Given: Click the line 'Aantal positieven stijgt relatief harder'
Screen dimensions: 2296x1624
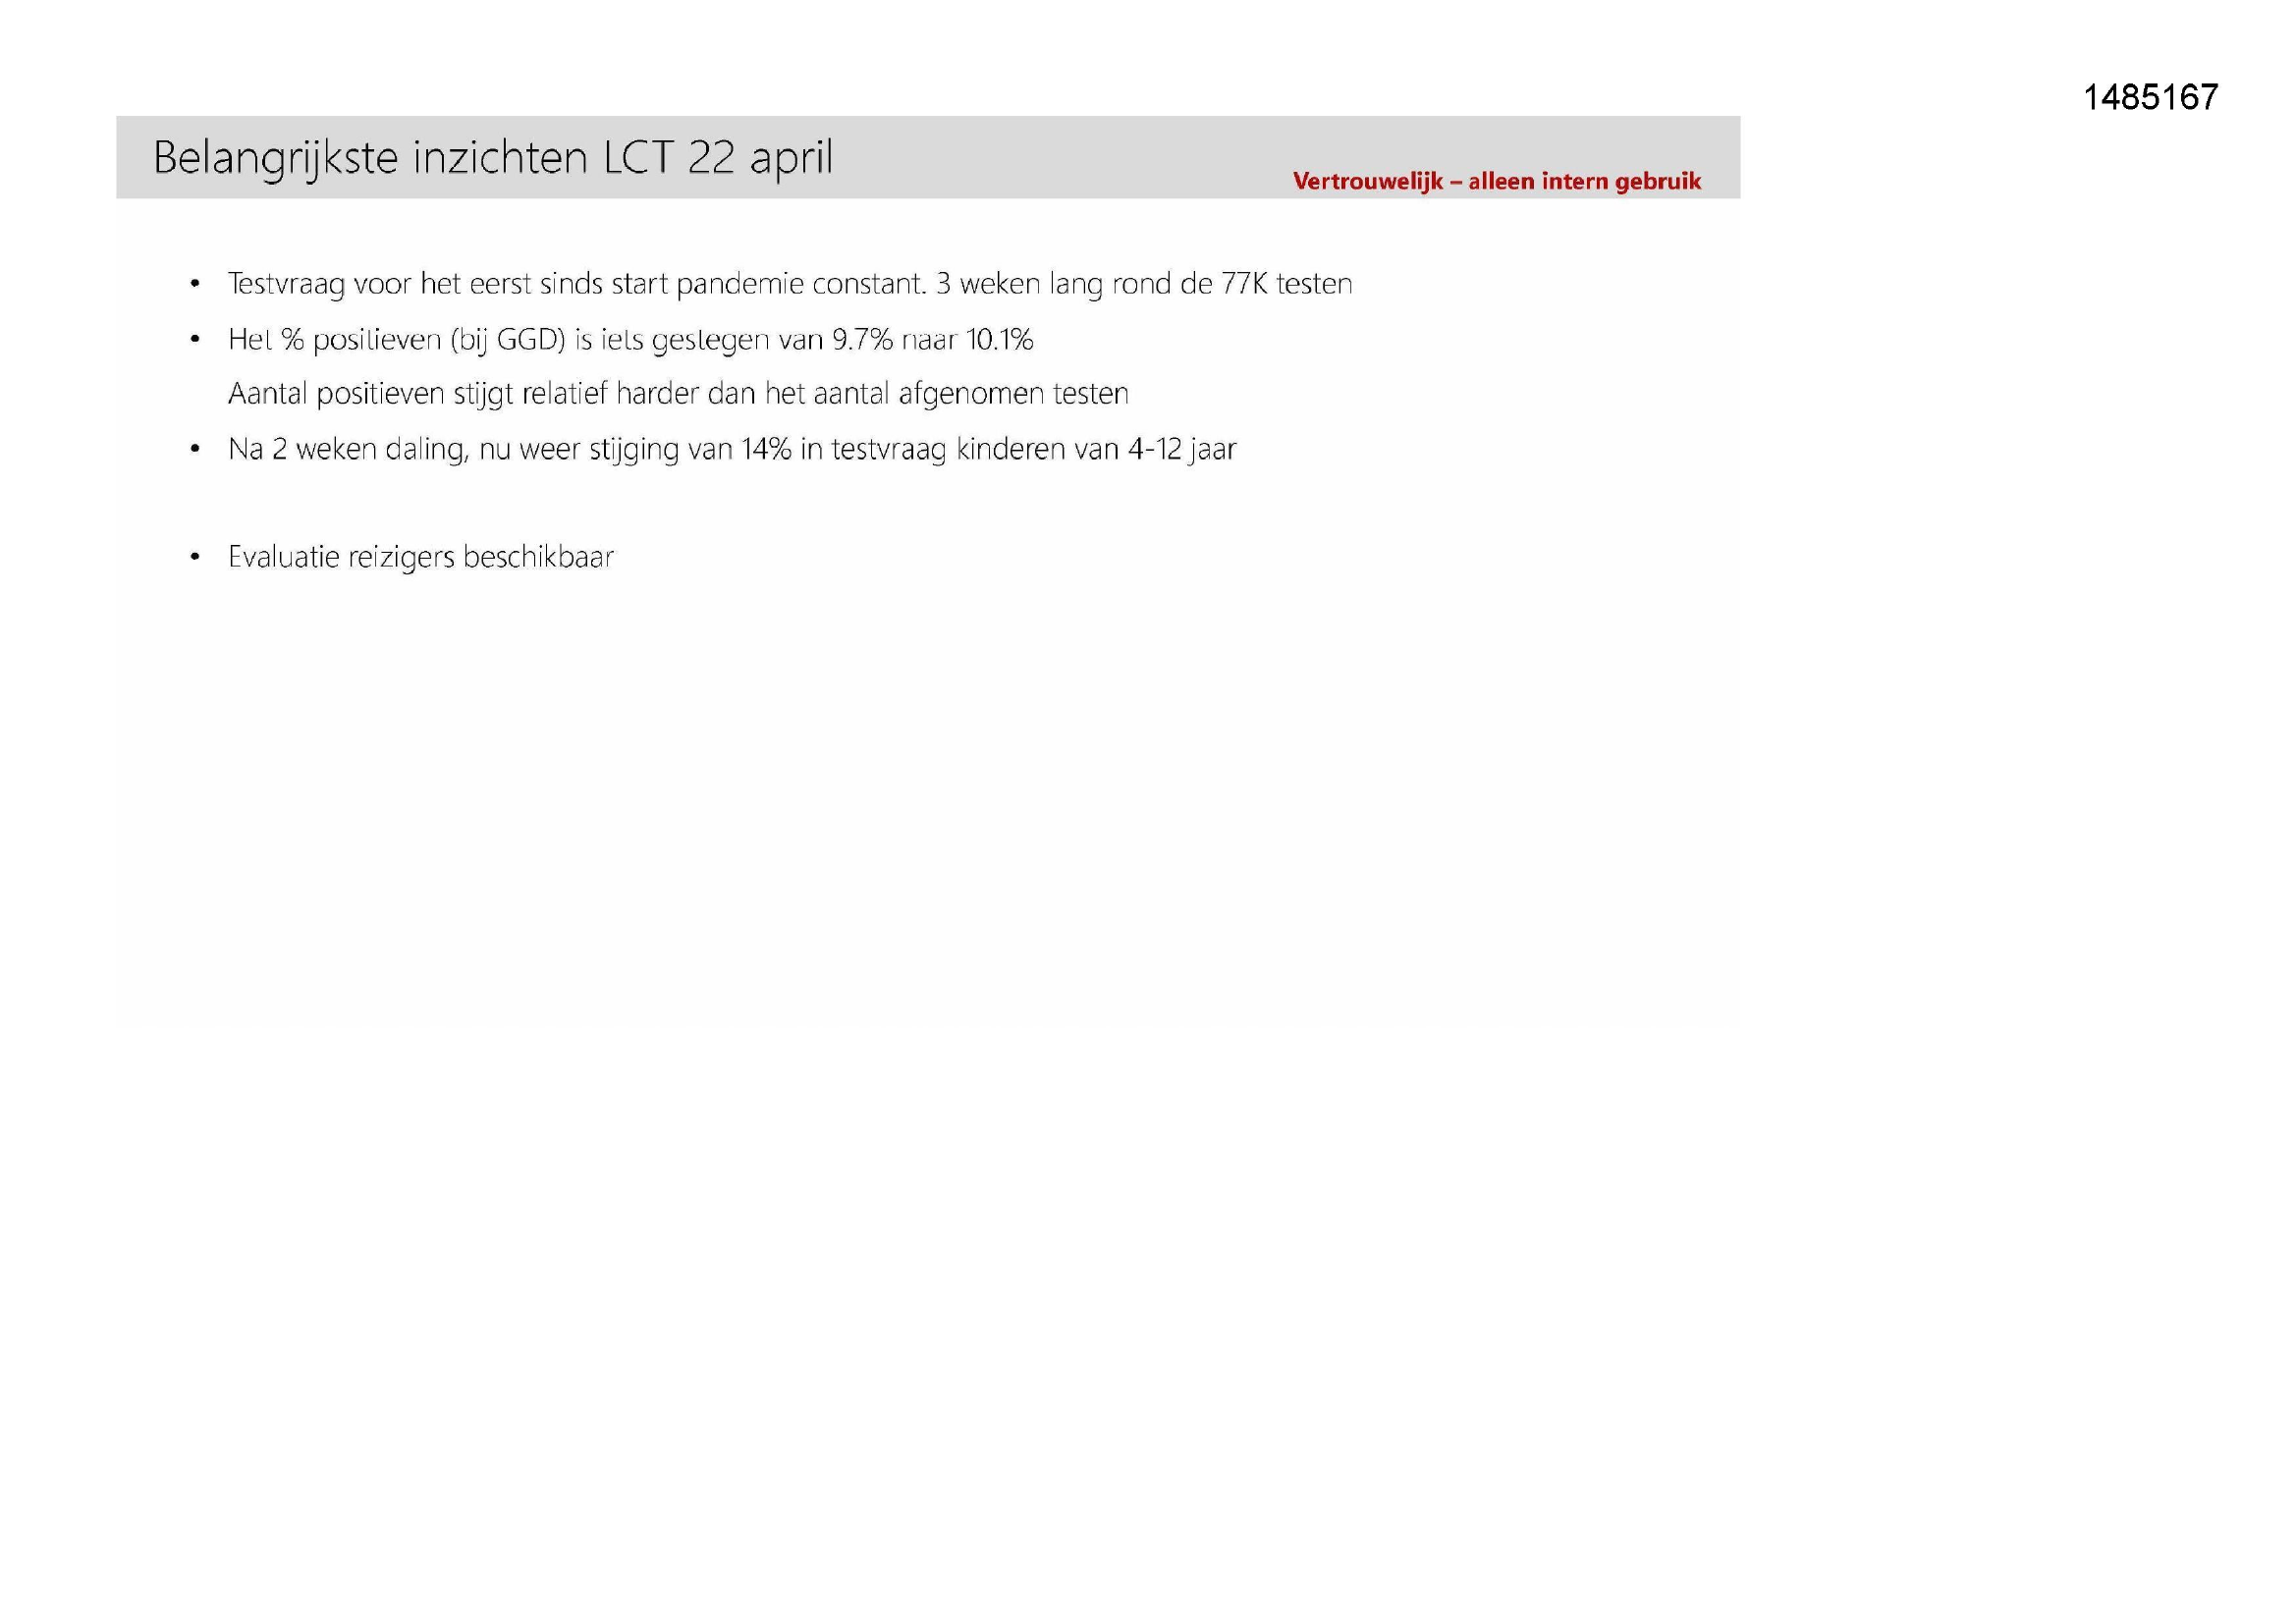Looking at the screenshot, I should tap(678, 394).
